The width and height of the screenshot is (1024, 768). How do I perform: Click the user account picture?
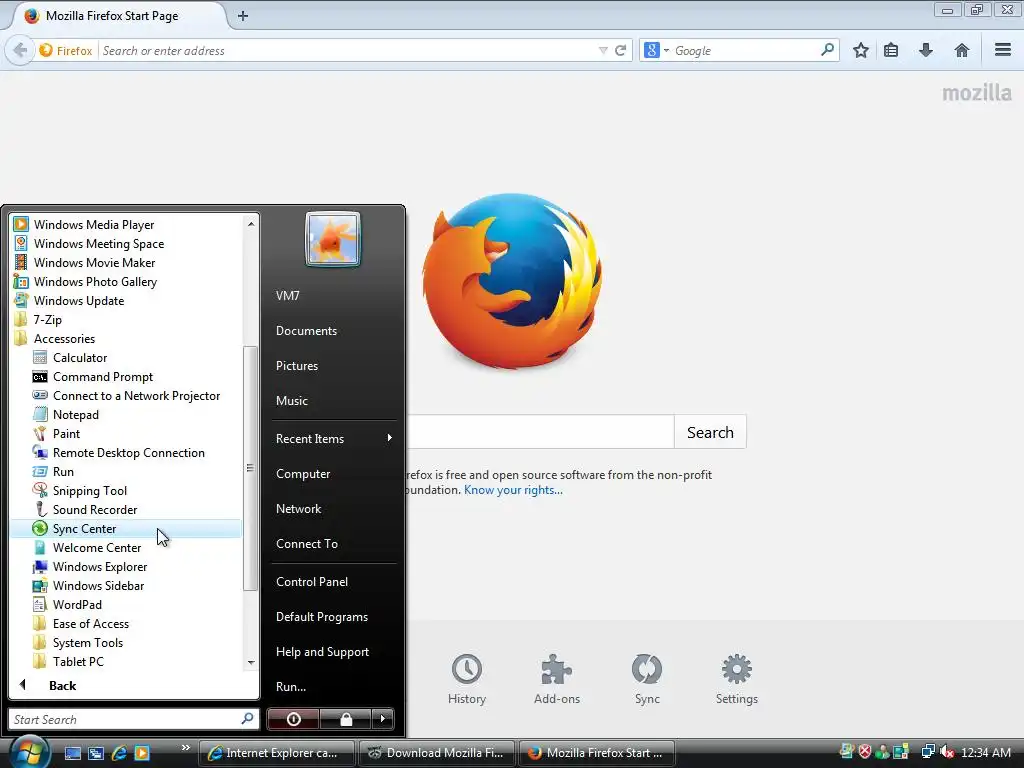click(332, 239)
